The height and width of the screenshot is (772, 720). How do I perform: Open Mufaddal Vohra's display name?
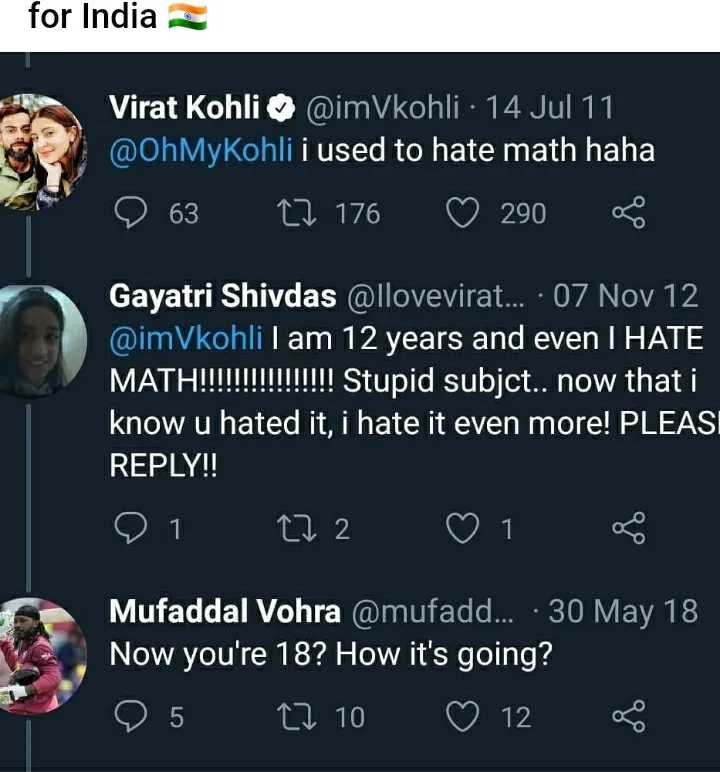point(224,611)
